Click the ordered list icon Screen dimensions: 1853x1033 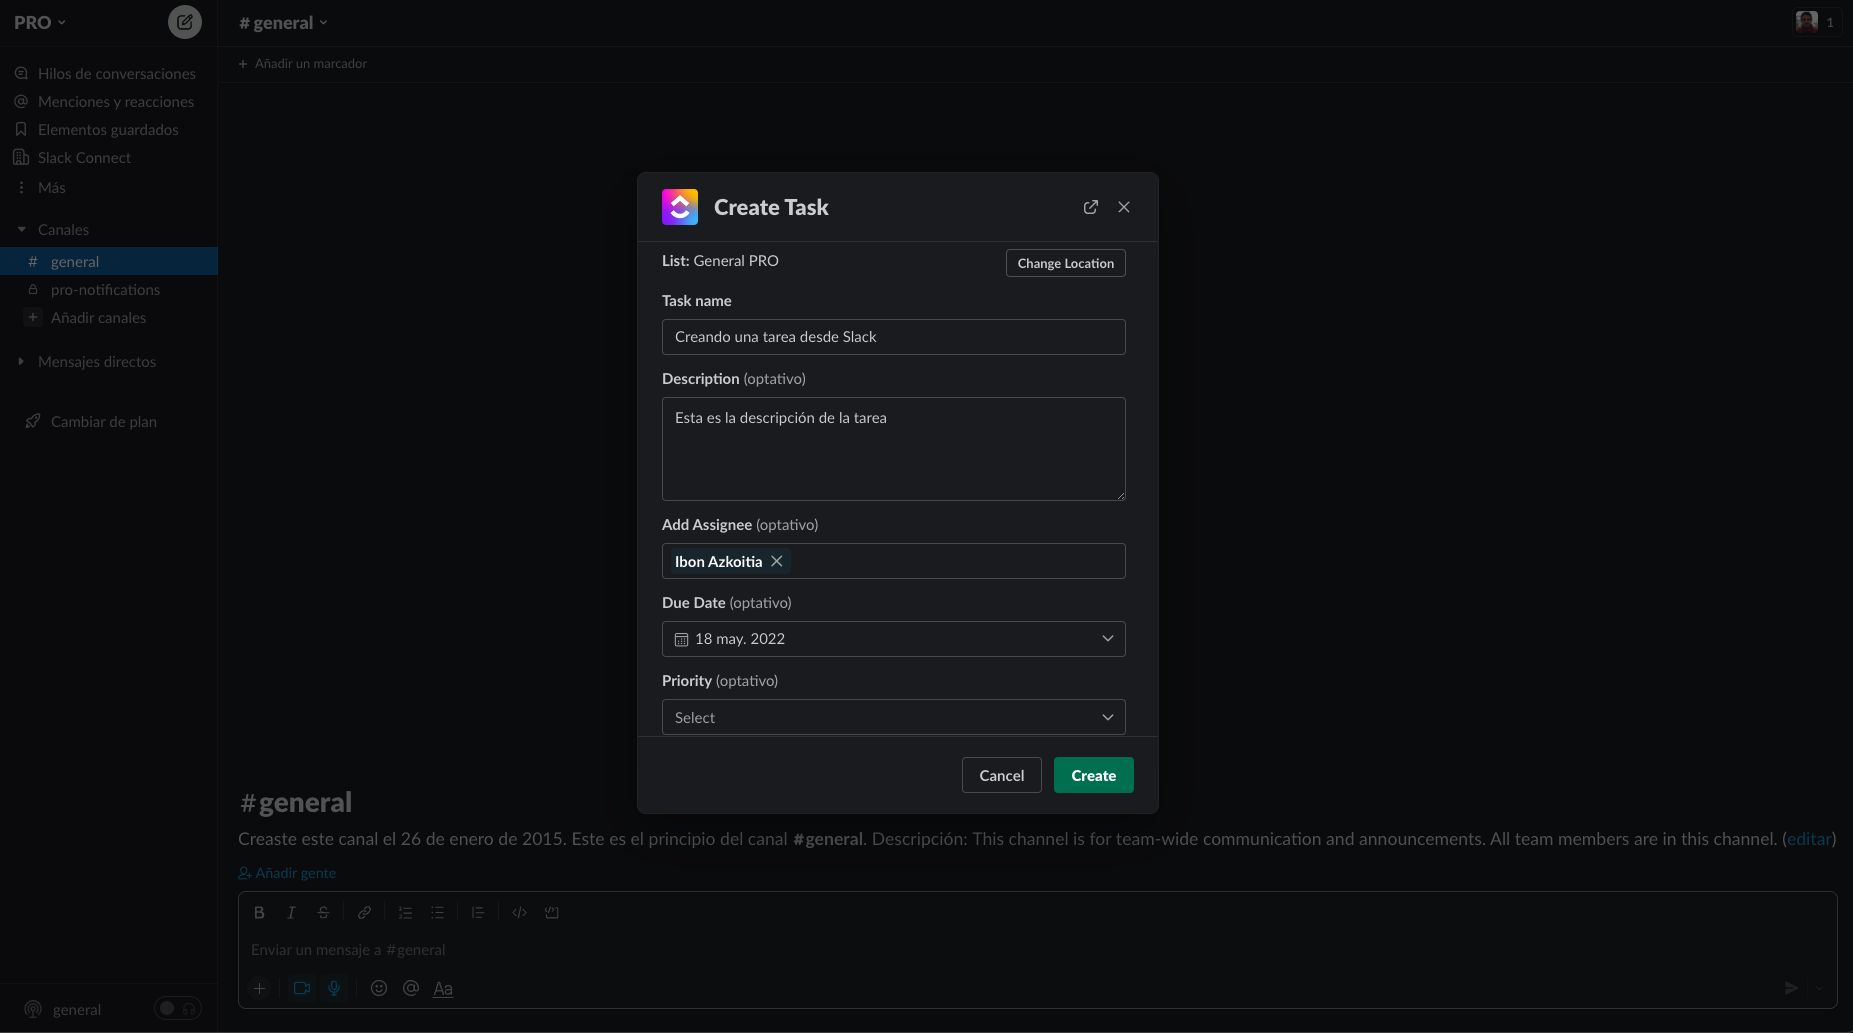405,912
